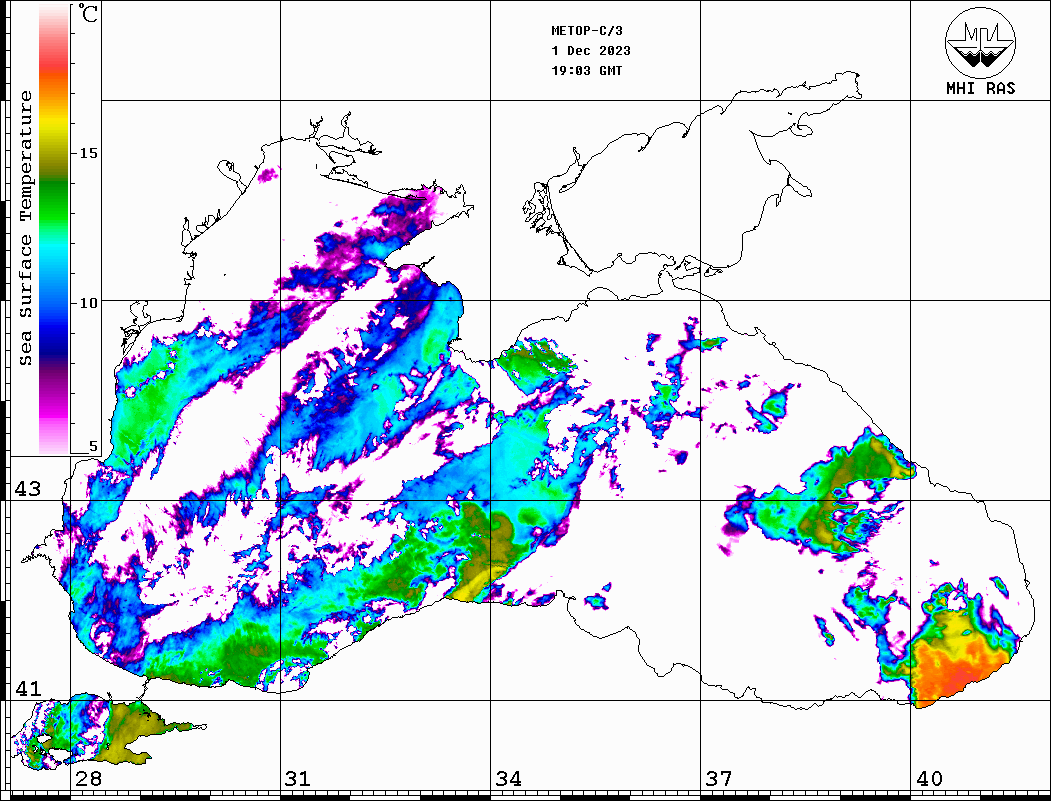
Task: Click the 5 tick on temperature scale
Action: click(93, 446)
